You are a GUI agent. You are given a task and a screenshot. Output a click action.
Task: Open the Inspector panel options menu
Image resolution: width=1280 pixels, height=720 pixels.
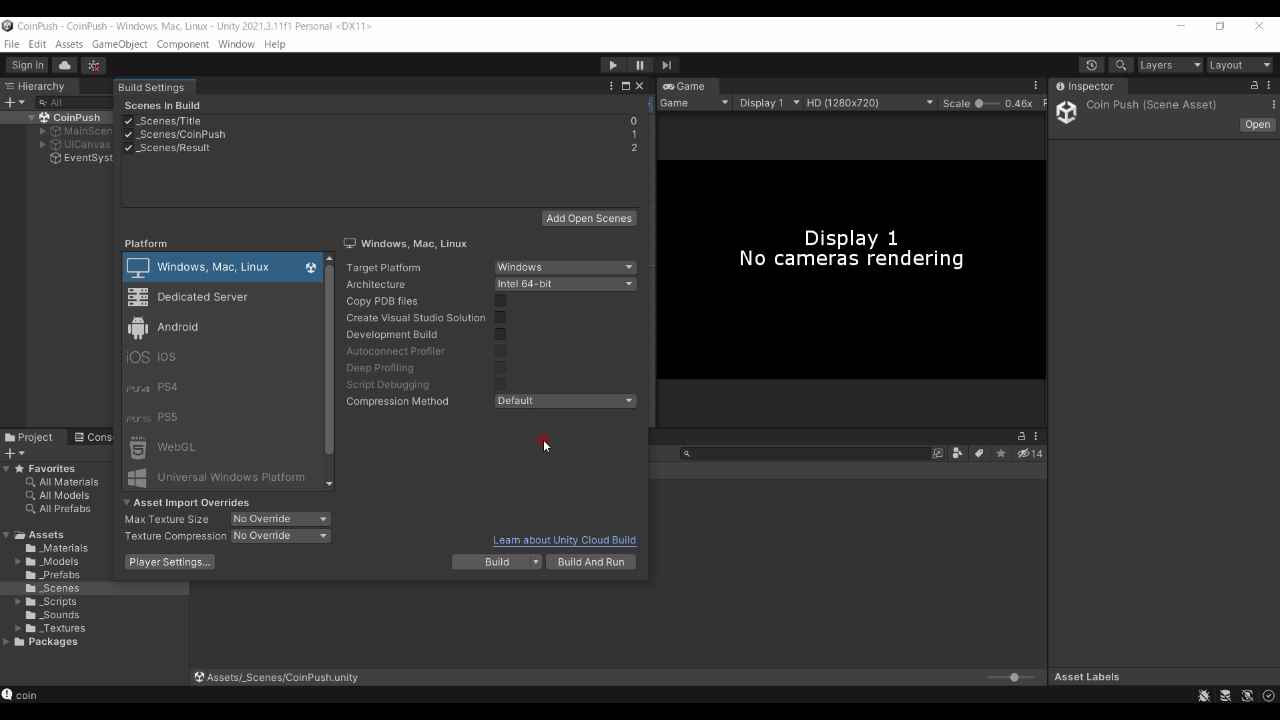1269,86
